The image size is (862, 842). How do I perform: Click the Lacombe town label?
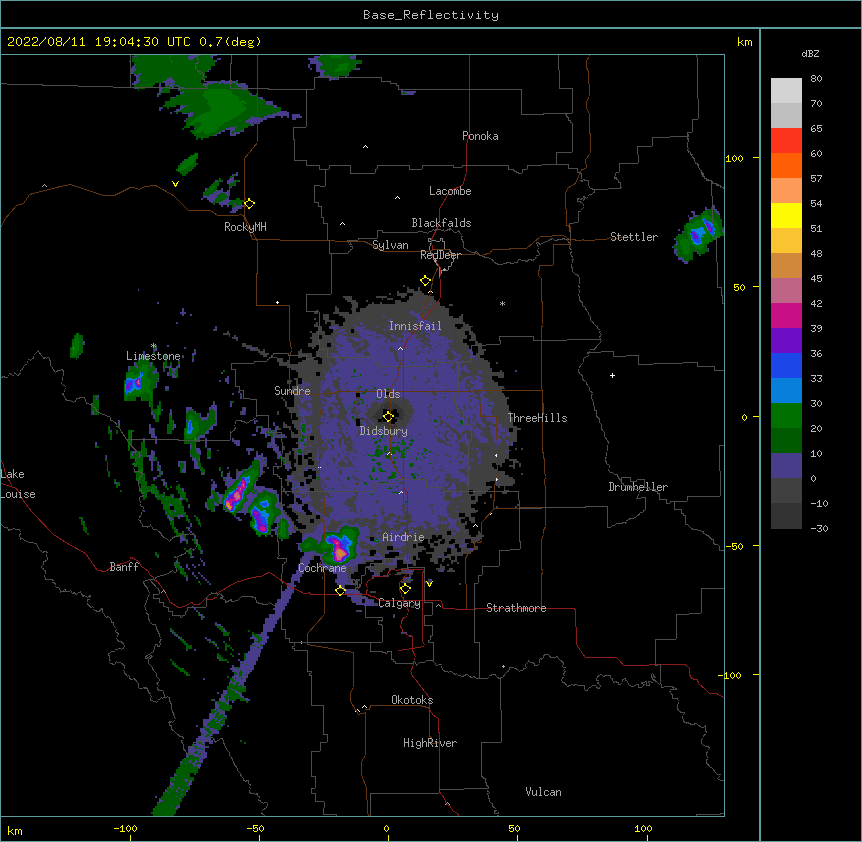[450, 191]
